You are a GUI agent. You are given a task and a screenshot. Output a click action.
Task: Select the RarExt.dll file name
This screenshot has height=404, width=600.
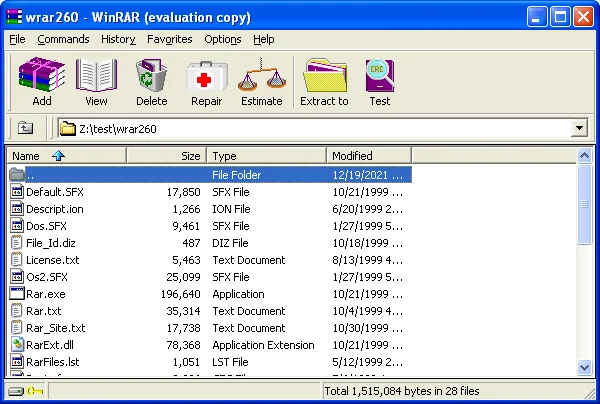tap(50, 345)
